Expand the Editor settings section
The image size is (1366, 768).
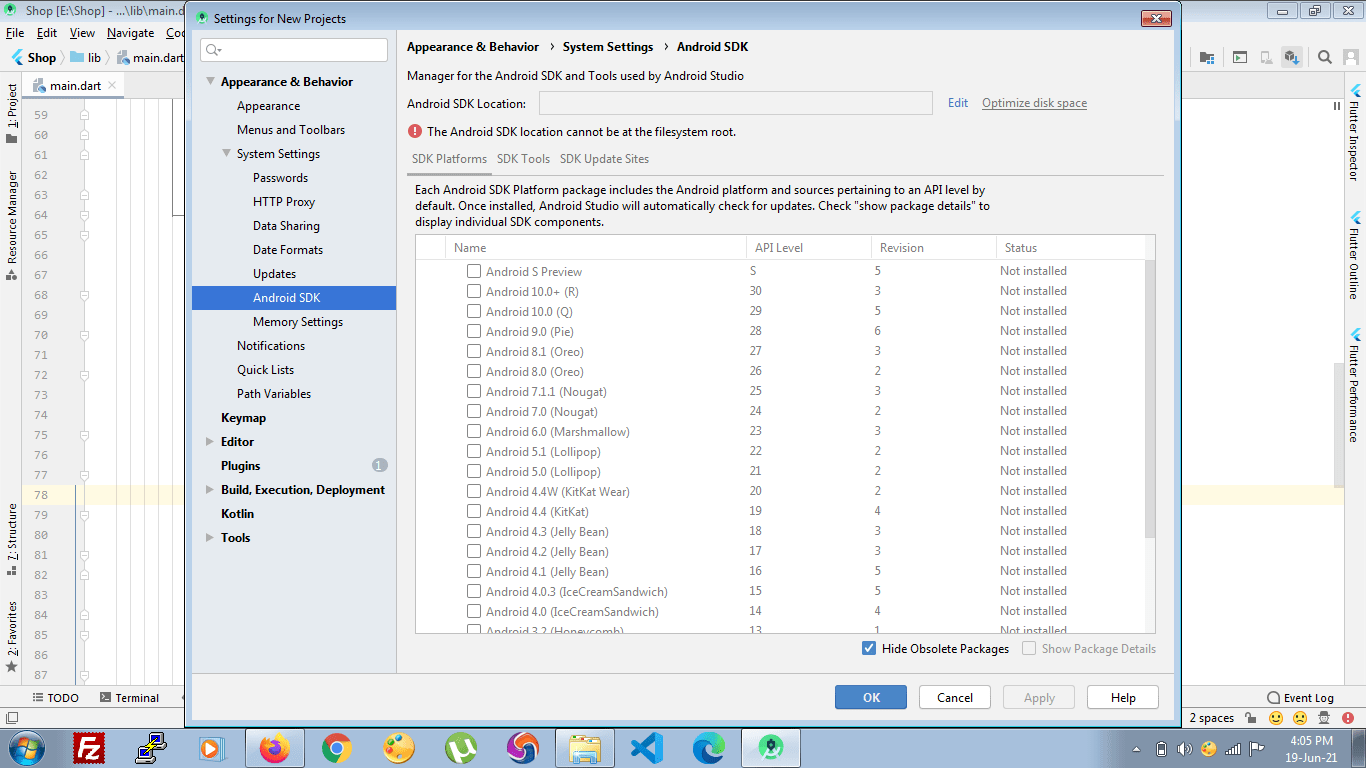pos(210,441)
